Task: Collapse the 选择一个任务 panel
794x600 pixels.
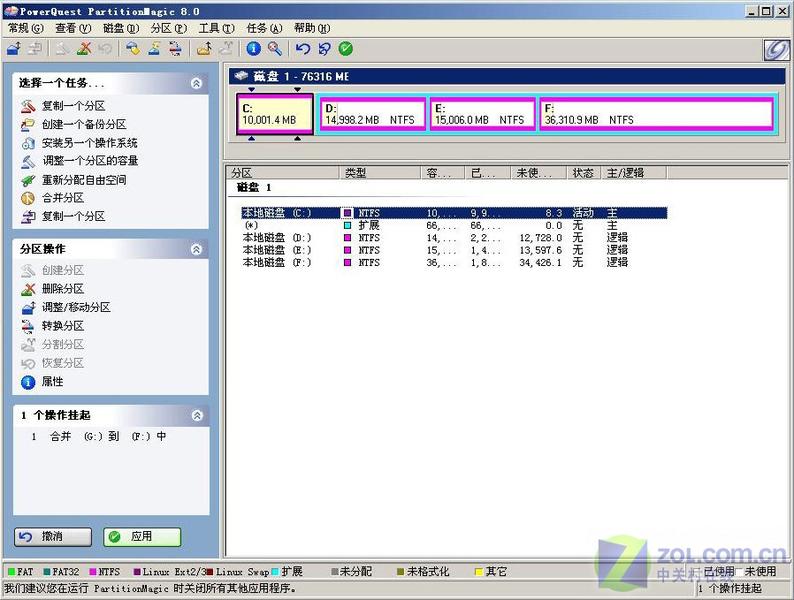Action: (196, 83)
